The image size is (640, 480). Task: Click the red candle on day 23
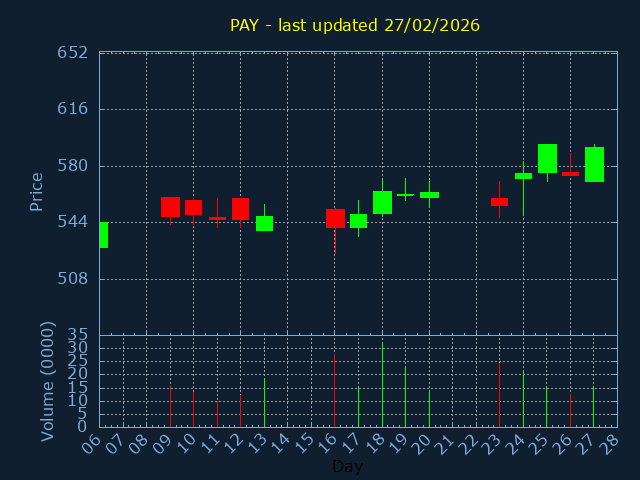click(499, 201)
